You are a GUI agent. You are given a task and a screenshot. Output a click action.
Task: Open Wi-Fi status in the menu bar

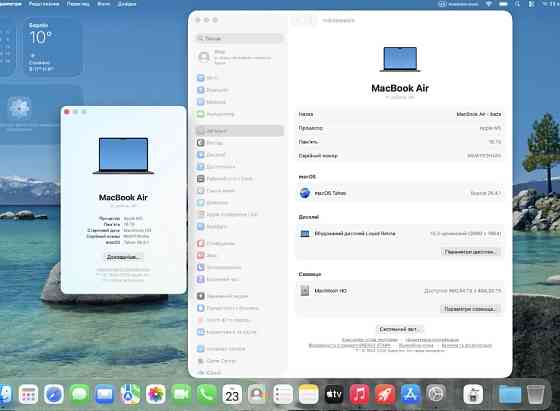(x=489, y=4)
